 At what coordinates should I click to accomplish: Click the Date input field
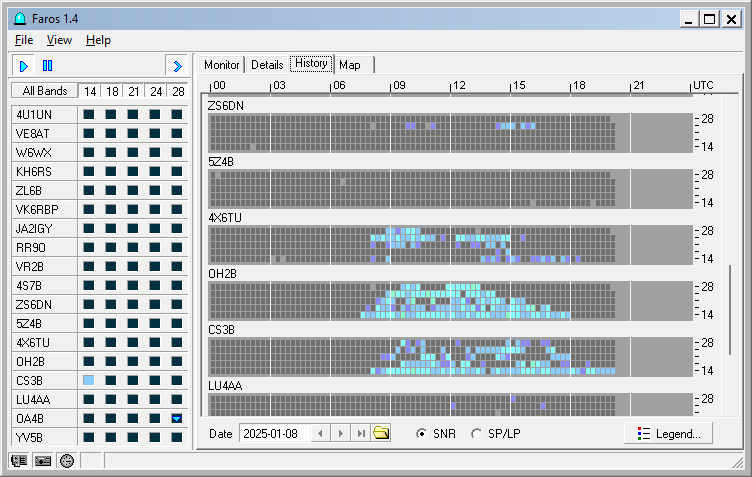click(274, 433)
